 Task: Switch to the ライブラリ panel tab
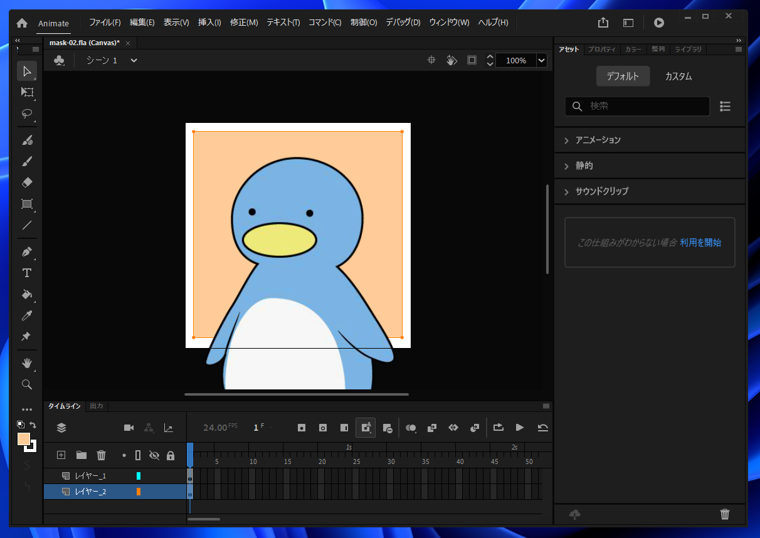click(688, 49)
